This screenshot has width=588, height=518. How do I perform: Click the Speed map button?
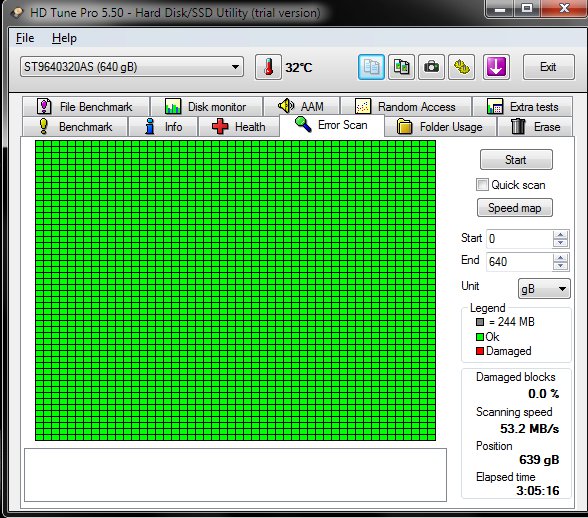tap(514, 208)
